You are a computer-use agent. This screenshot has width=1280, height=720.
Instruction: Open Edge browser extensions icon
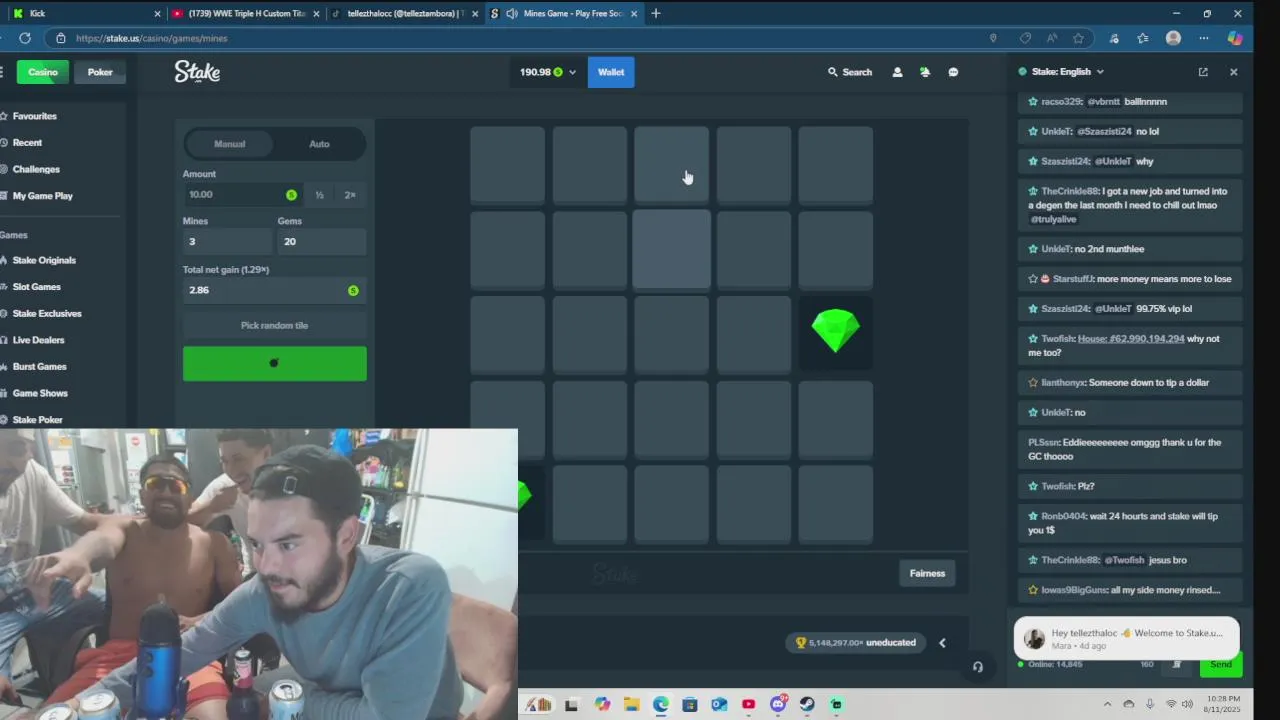(x=1114, y=38)
